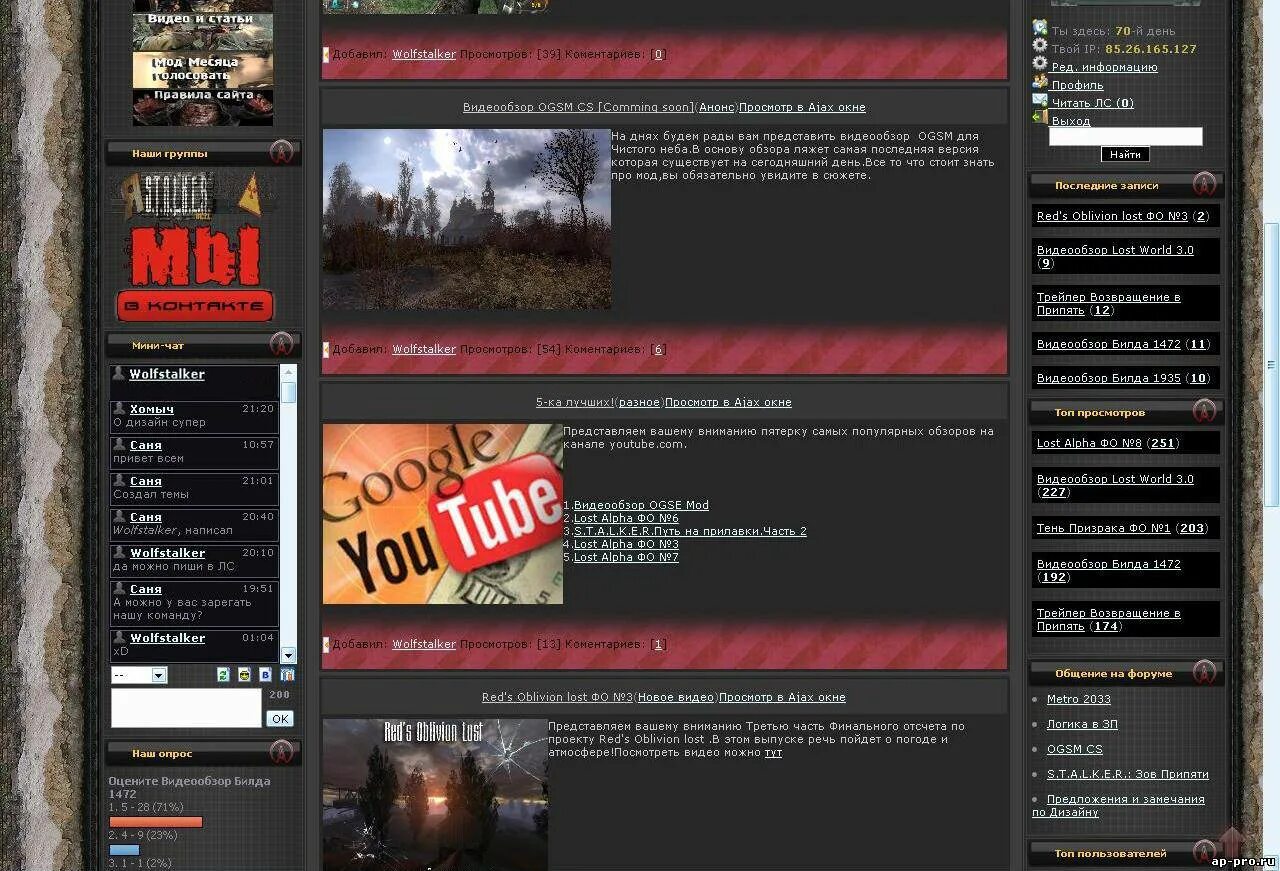Screen dimensions: 1280x871
Task: Click the avatar icon next to Хомыч in chat
Action: (119, 408)
